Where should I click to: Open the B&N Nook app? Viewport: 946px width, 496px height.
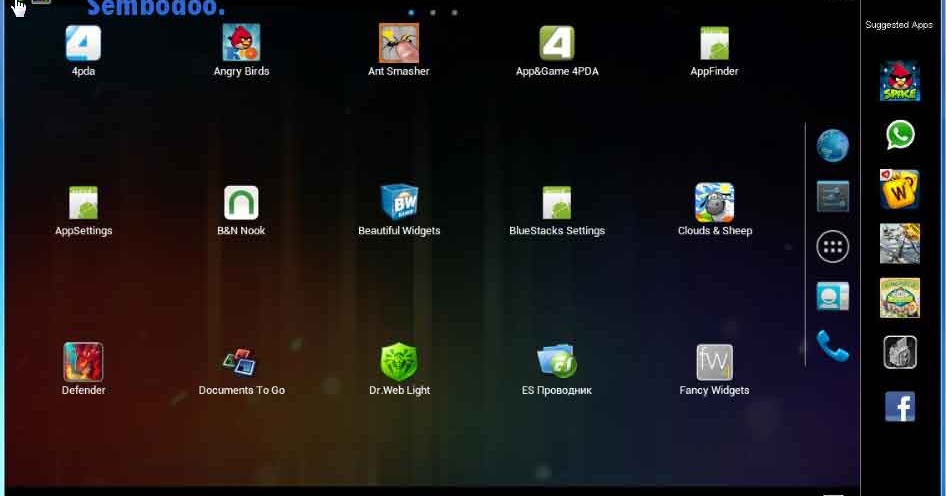tap(241, 203)
